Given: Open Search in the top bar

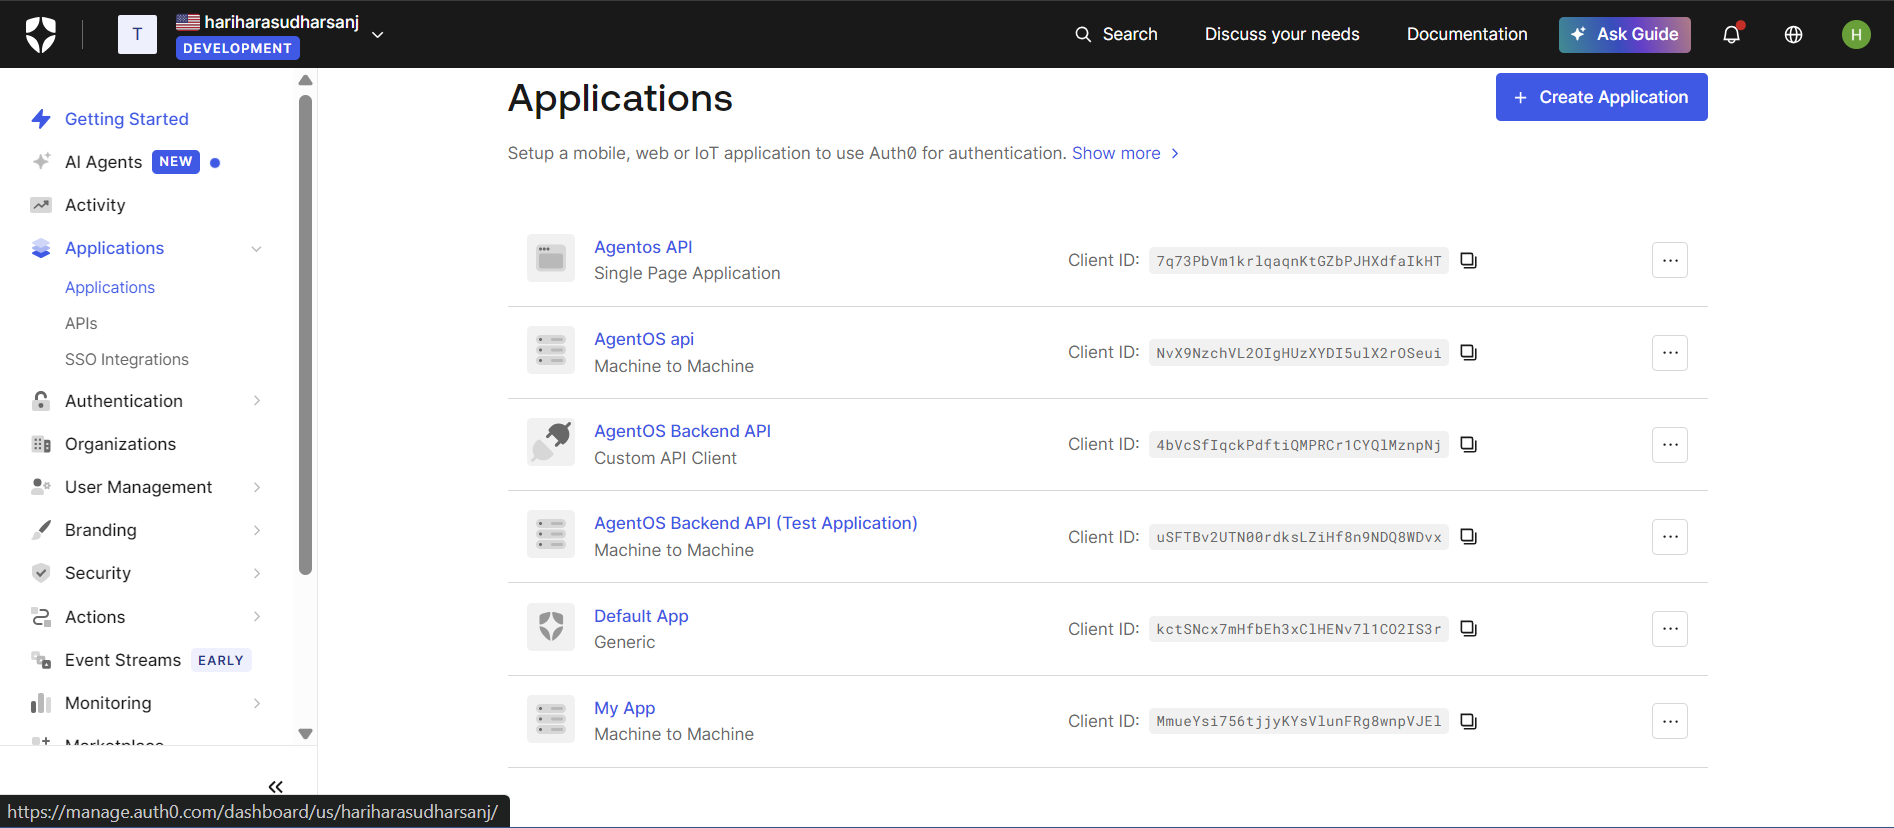Looking at the screenshot, I should pos(1116,34).
